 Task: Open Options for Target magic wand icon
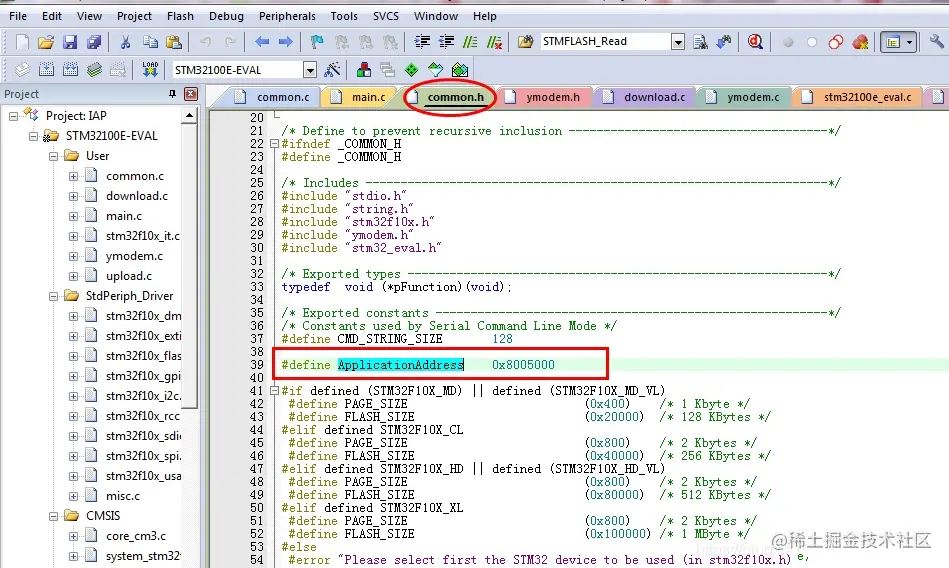(333, 70)
